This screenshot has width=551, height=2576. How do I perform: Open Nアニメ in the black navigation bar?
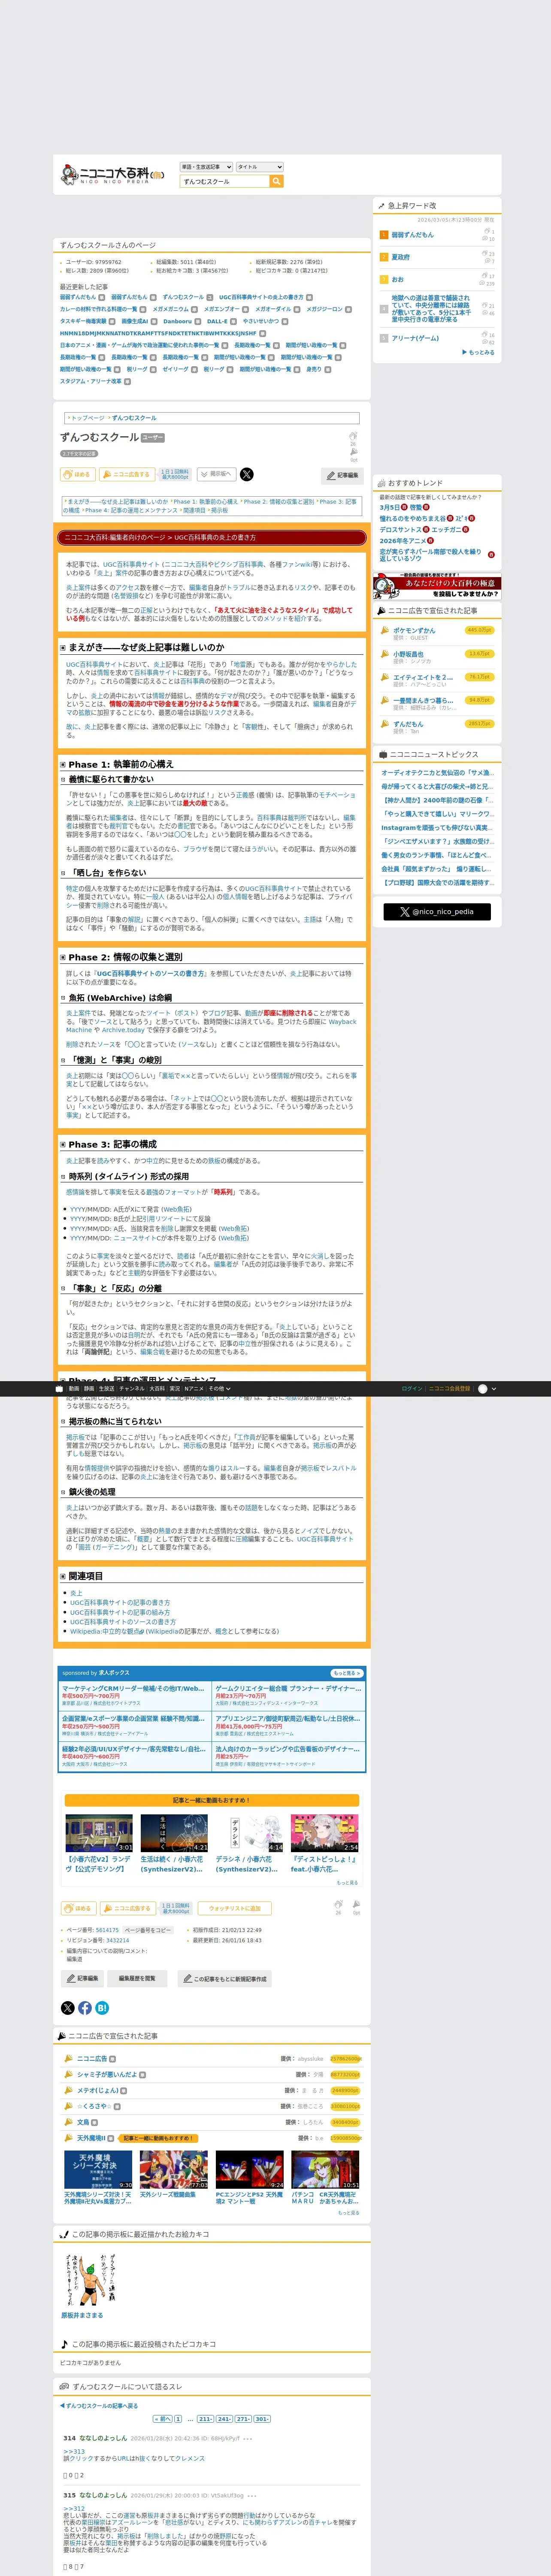tap(194, 1388)
